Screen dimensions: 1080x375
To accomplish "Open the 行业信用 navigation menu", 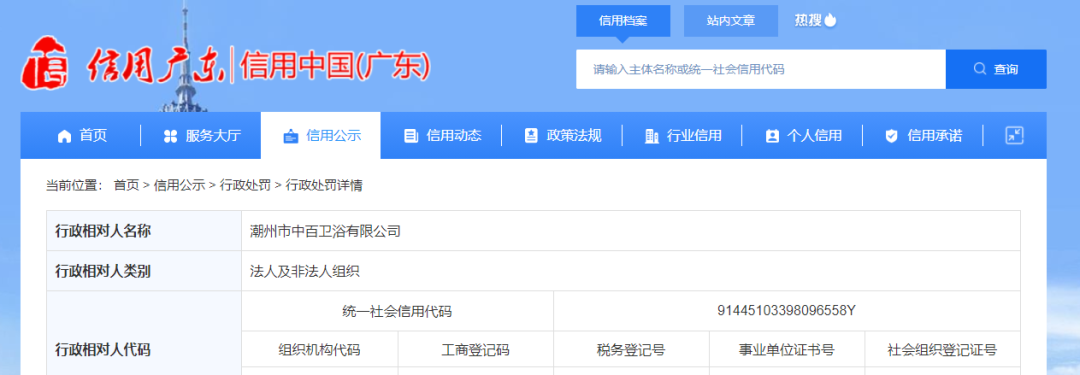I will (682, 135).
